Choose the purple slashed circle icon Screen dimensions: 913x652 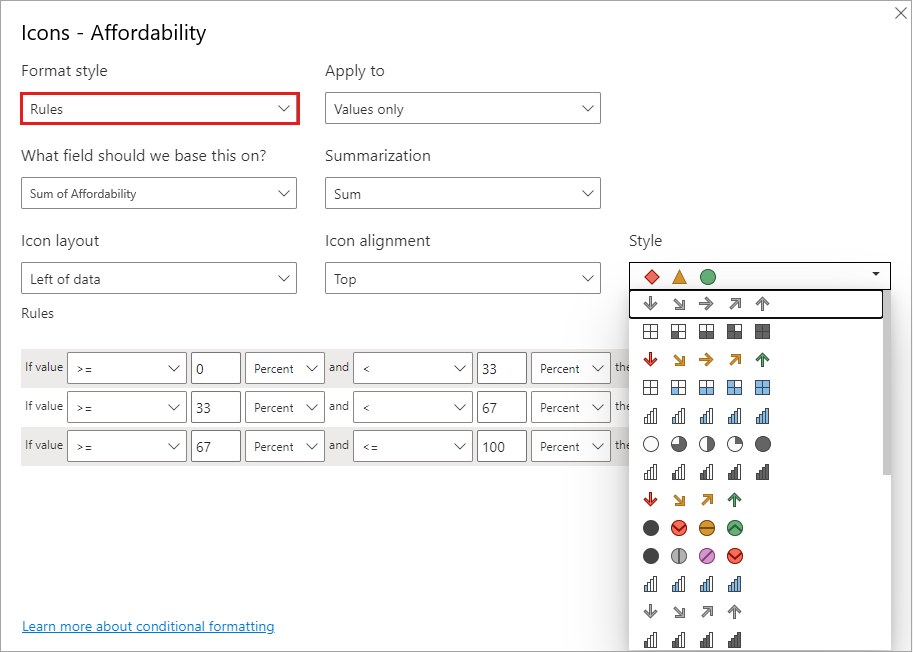(x=707, y=556)
